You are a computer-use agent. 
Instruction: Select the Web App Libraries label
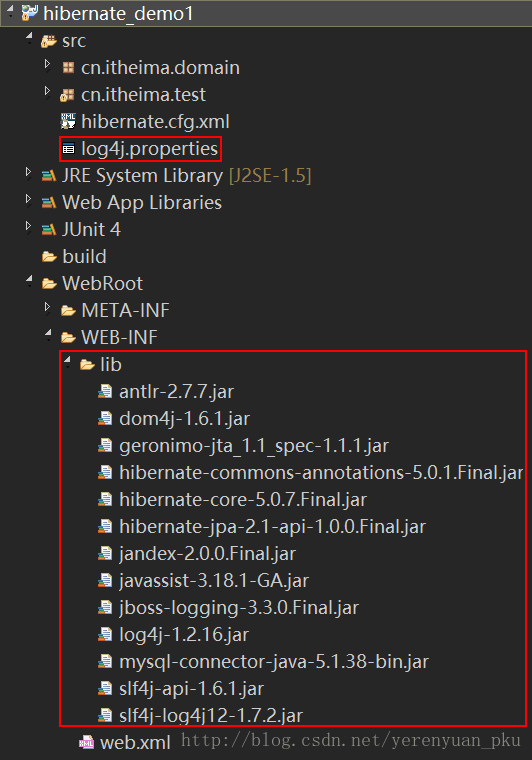click(142, 203)
